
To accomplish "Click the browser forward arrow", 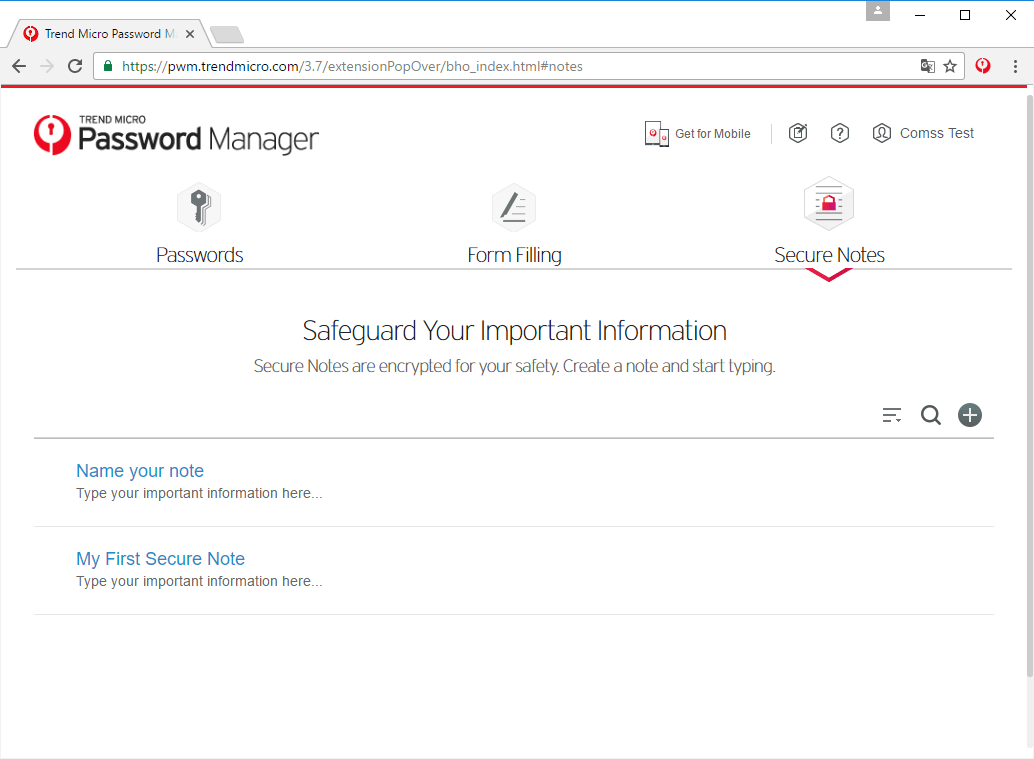I will [47, 66].
